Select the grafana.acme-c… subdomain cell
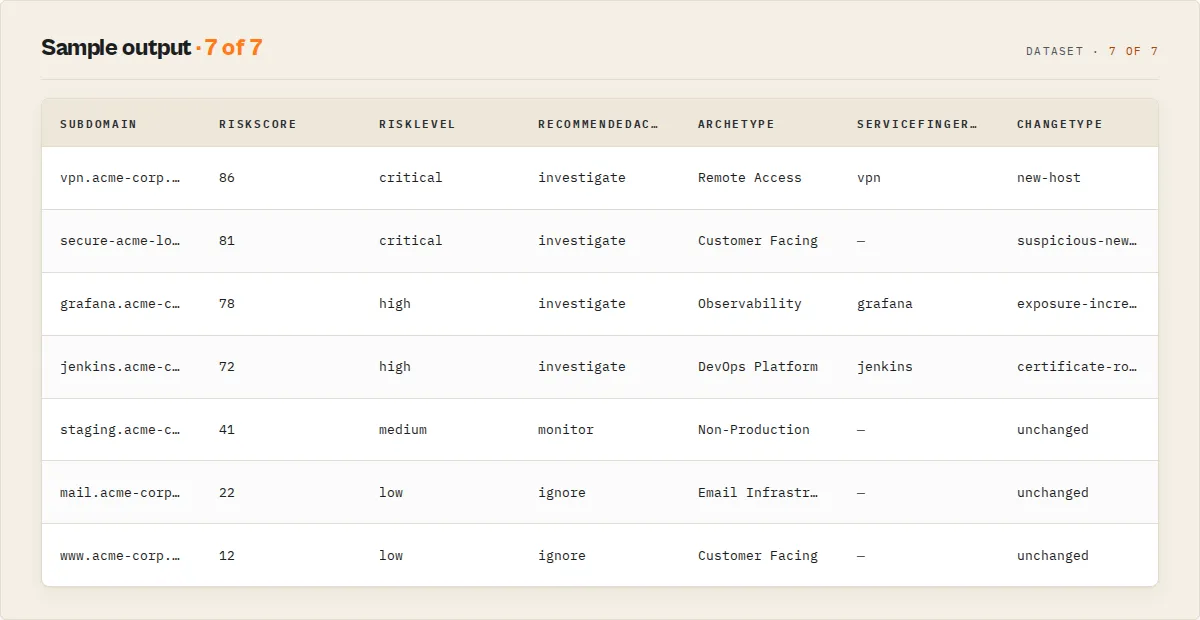Viewport: 1200px width, 620px height. pos(120,304)
